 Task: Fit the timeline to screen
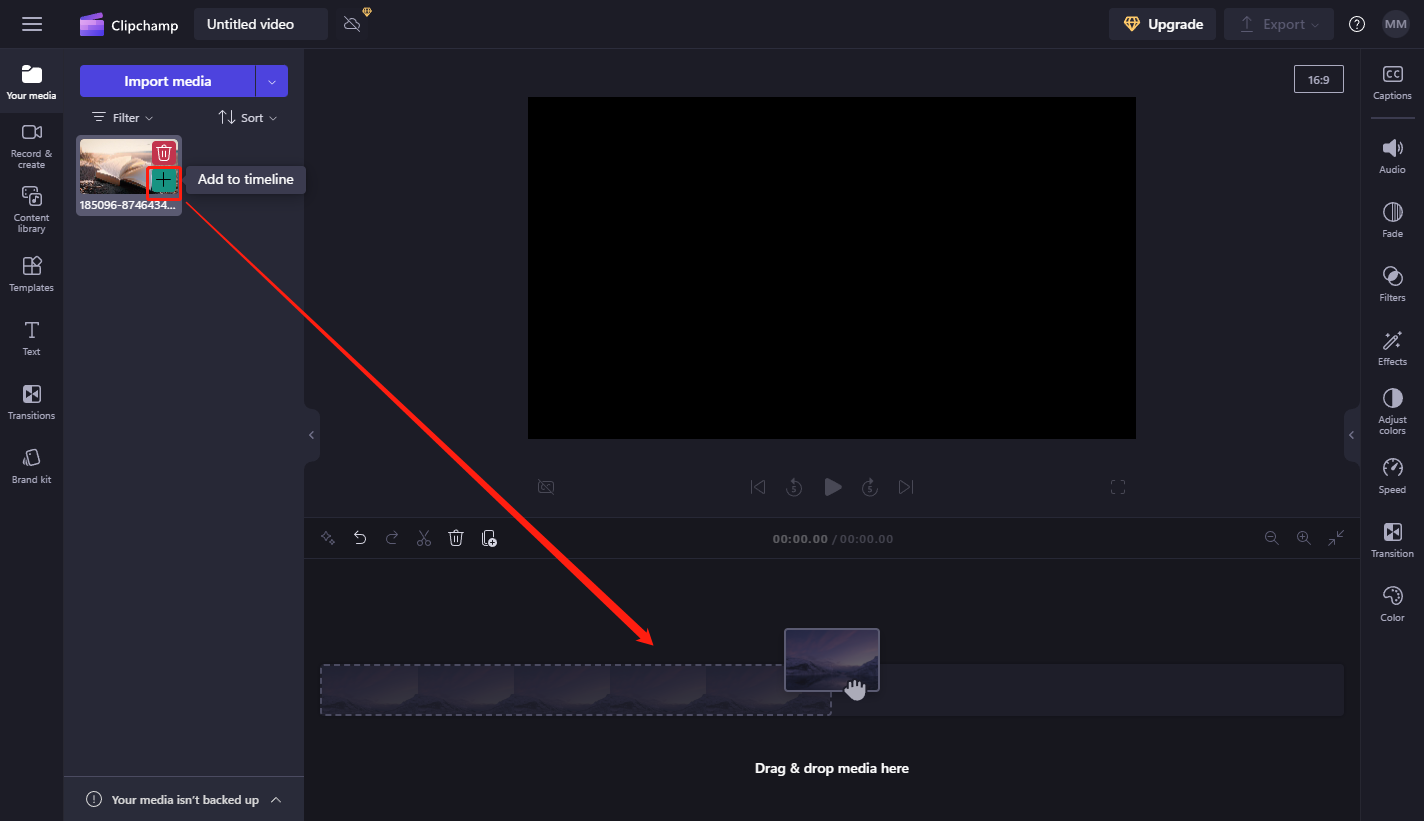pos(1336,538)
